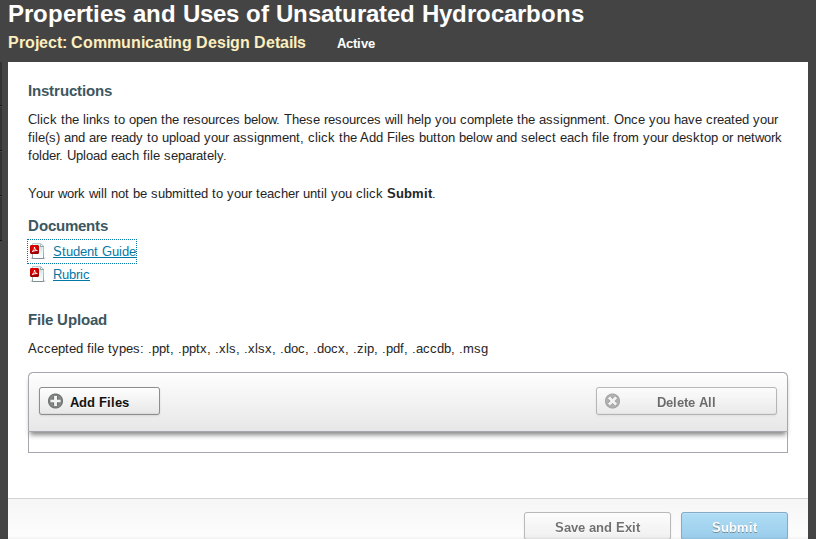The image size is (816, 539).
Task: Click the empty uploaded files list area
Action: click(x=407, y=442)
